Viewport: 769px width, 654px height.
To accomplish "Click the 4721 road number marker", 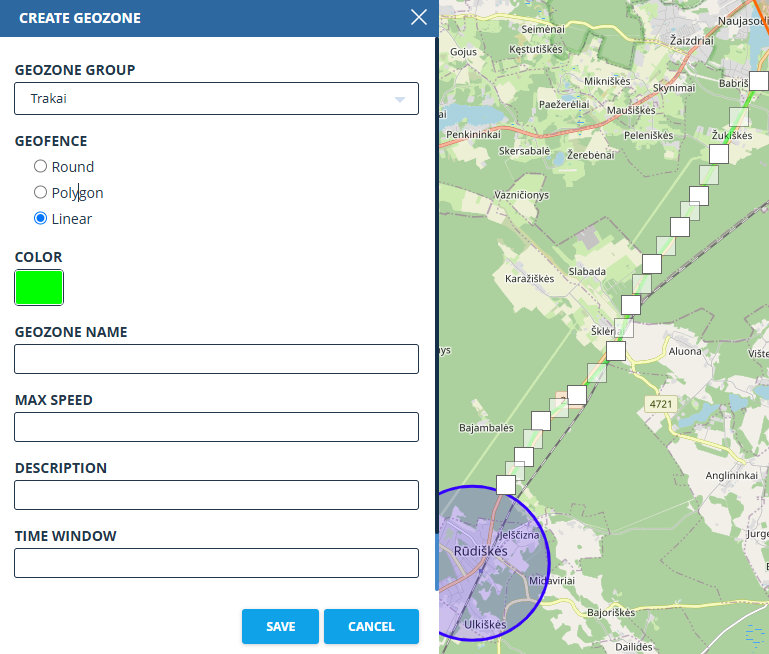I will (x=660, y=404).
